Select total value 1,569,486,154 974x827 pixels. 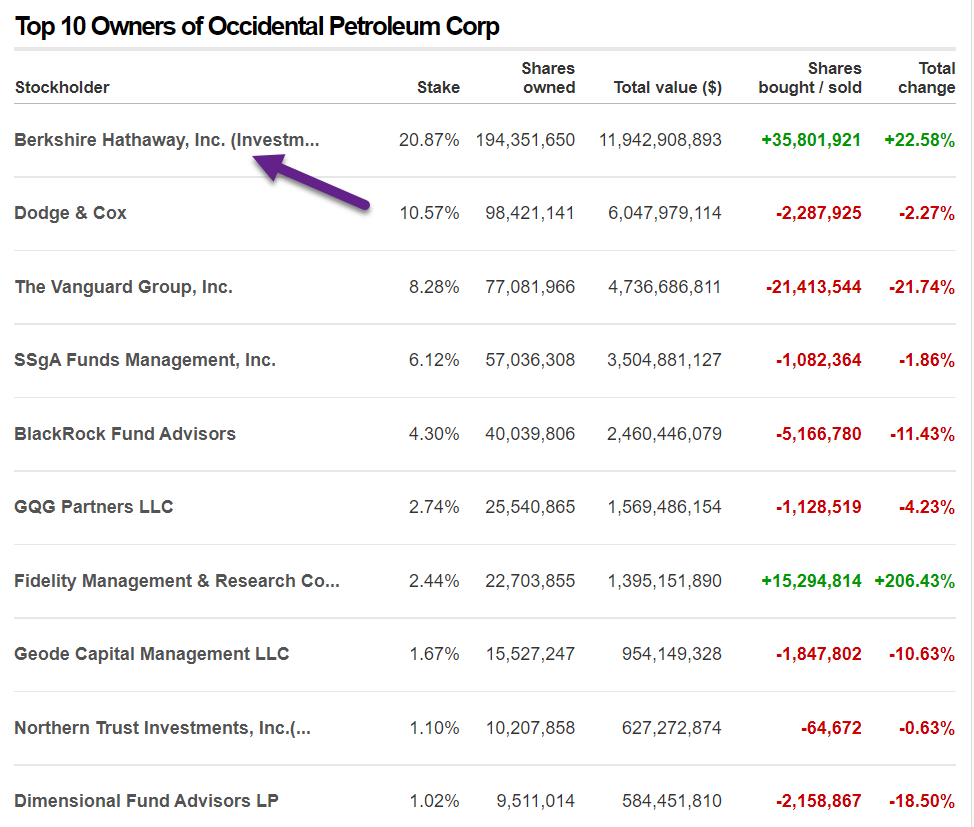tap(665, 507)
